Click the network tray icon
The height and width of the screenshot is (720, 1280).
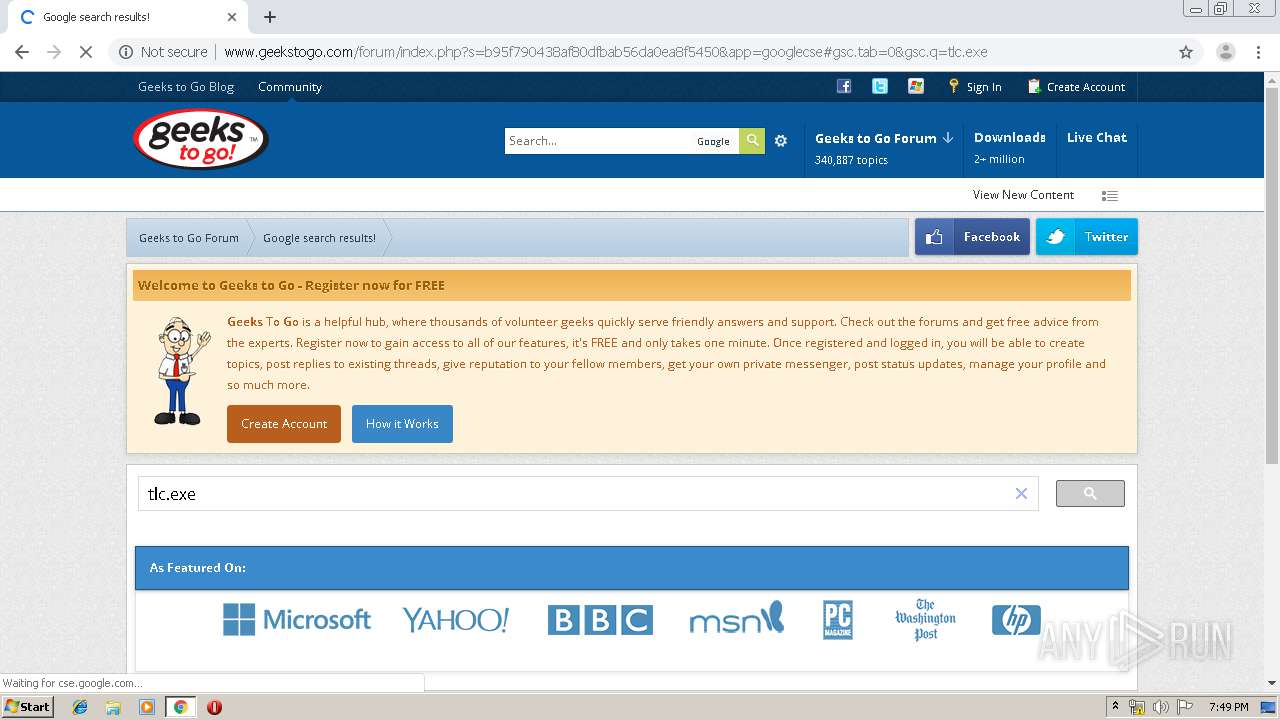click(x=1137, y=707)
